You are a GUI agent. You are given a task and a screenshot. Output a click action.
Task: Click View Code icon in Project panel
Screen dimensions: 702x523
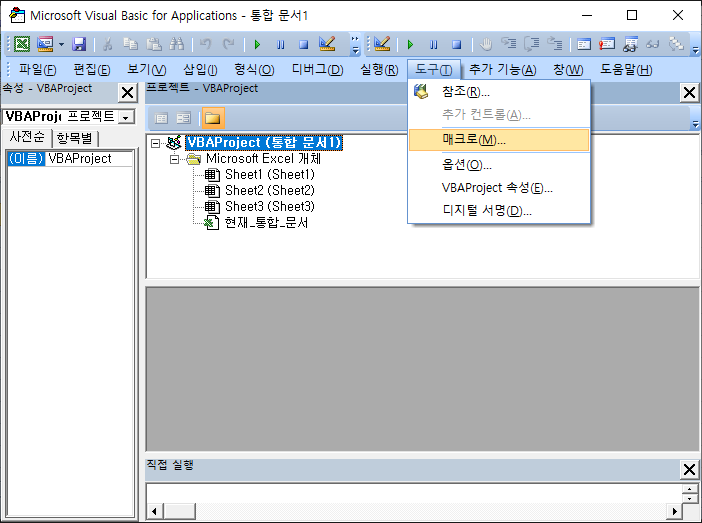[161, 118]
